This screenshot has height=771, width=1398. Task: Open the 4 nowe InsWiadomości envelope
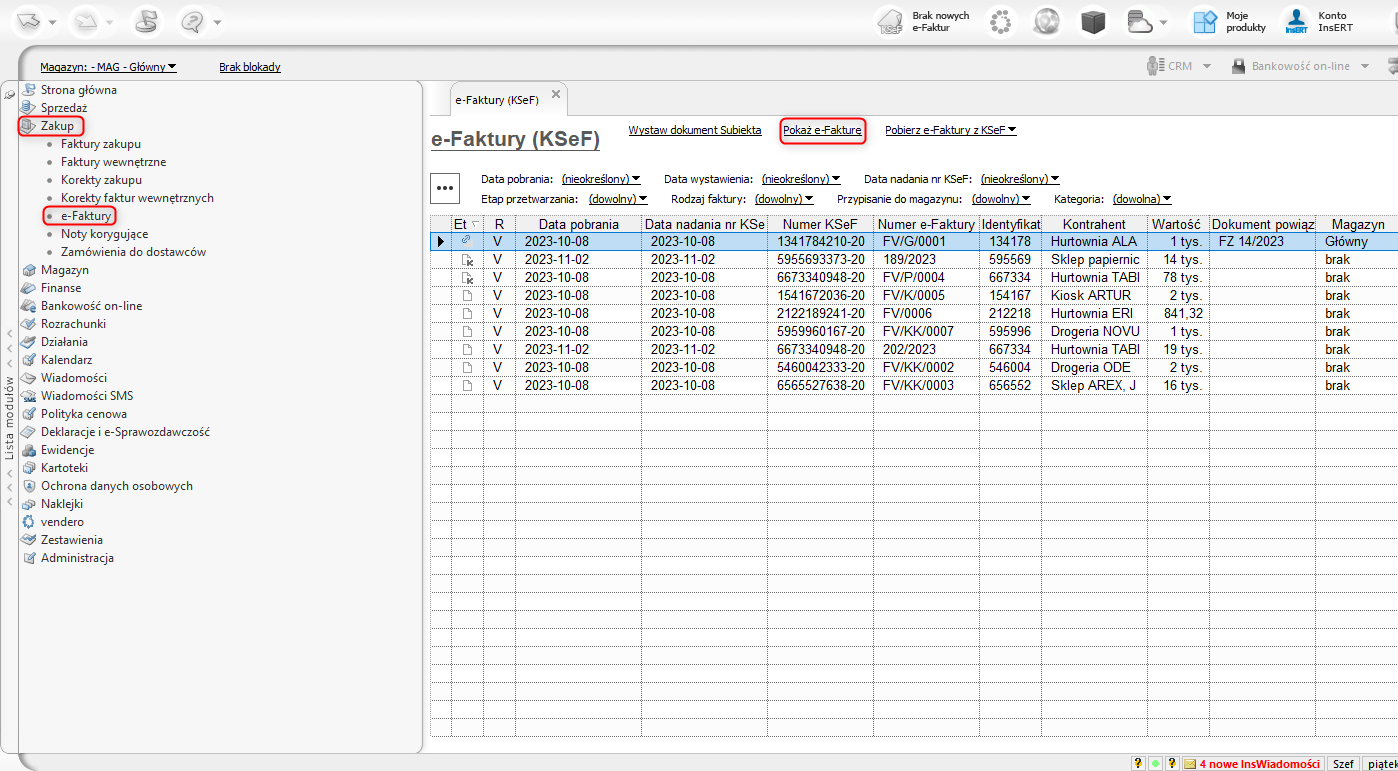coord(1190,764)
